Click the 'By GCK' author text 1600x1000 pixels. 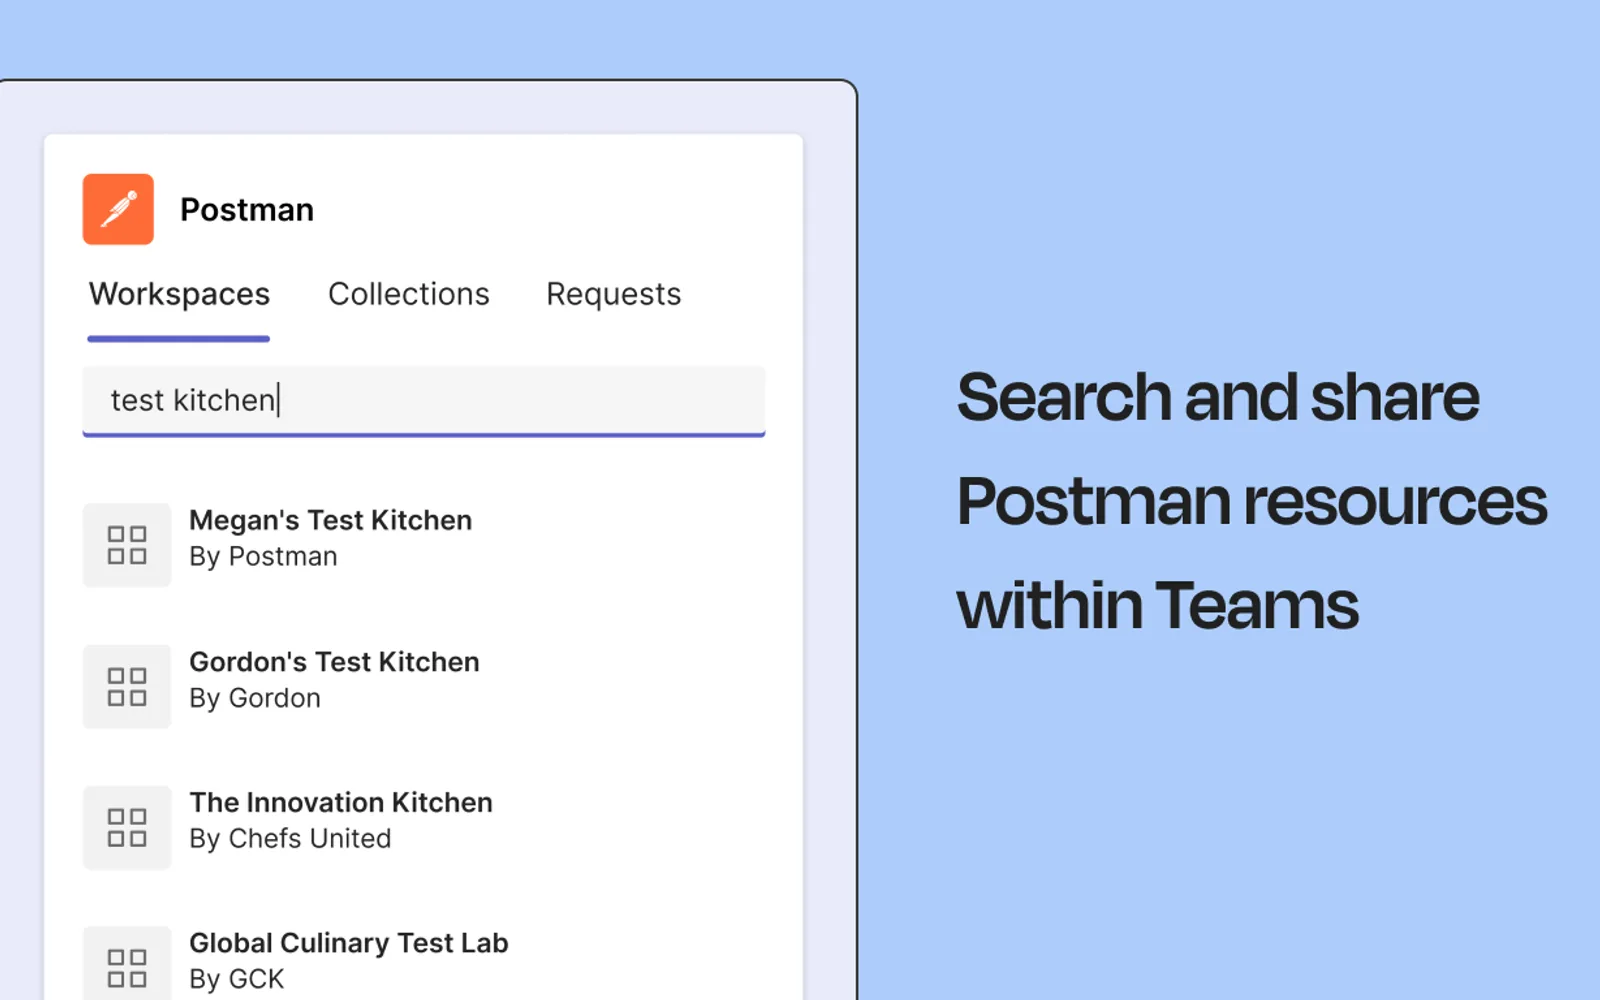point(237,979)
